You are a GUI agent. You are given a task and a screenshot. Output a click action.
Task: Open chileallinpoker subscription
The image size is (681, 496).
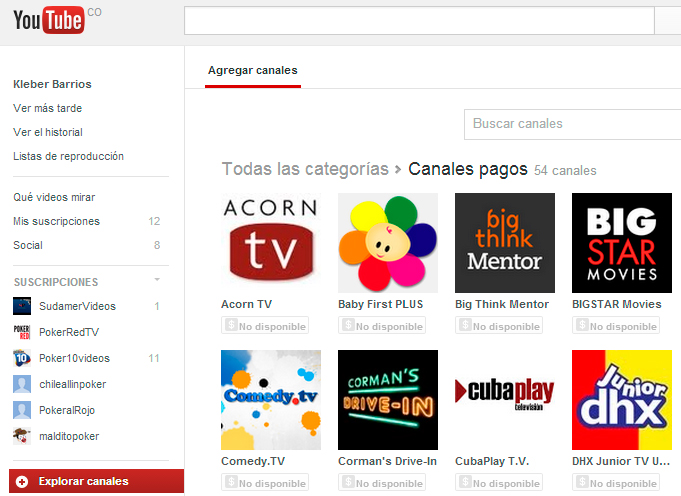tap(73, 384)
